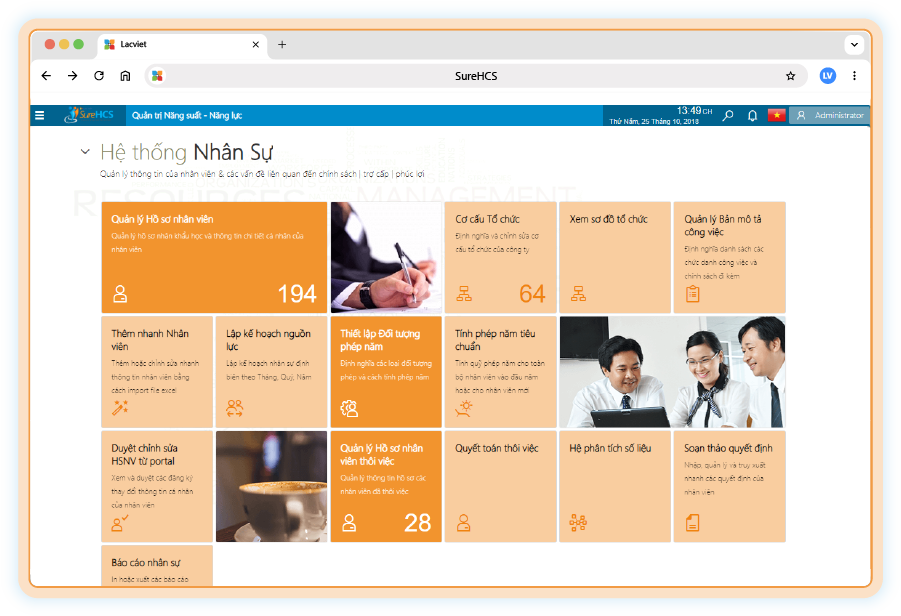
Task: Open the office team photo tile
Action: click(672, 372)
